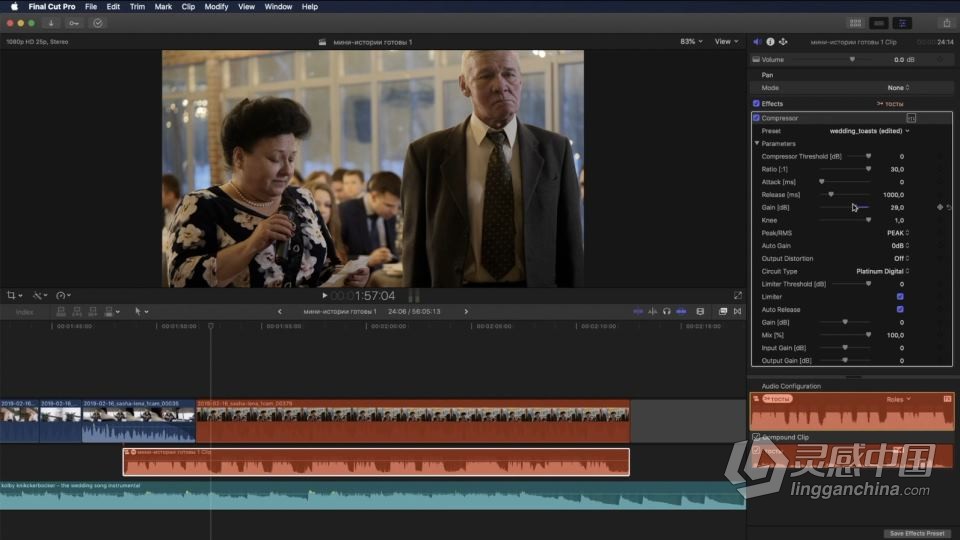
Task: Click the background tasks checkmark icon
Action: pos(98,23)
